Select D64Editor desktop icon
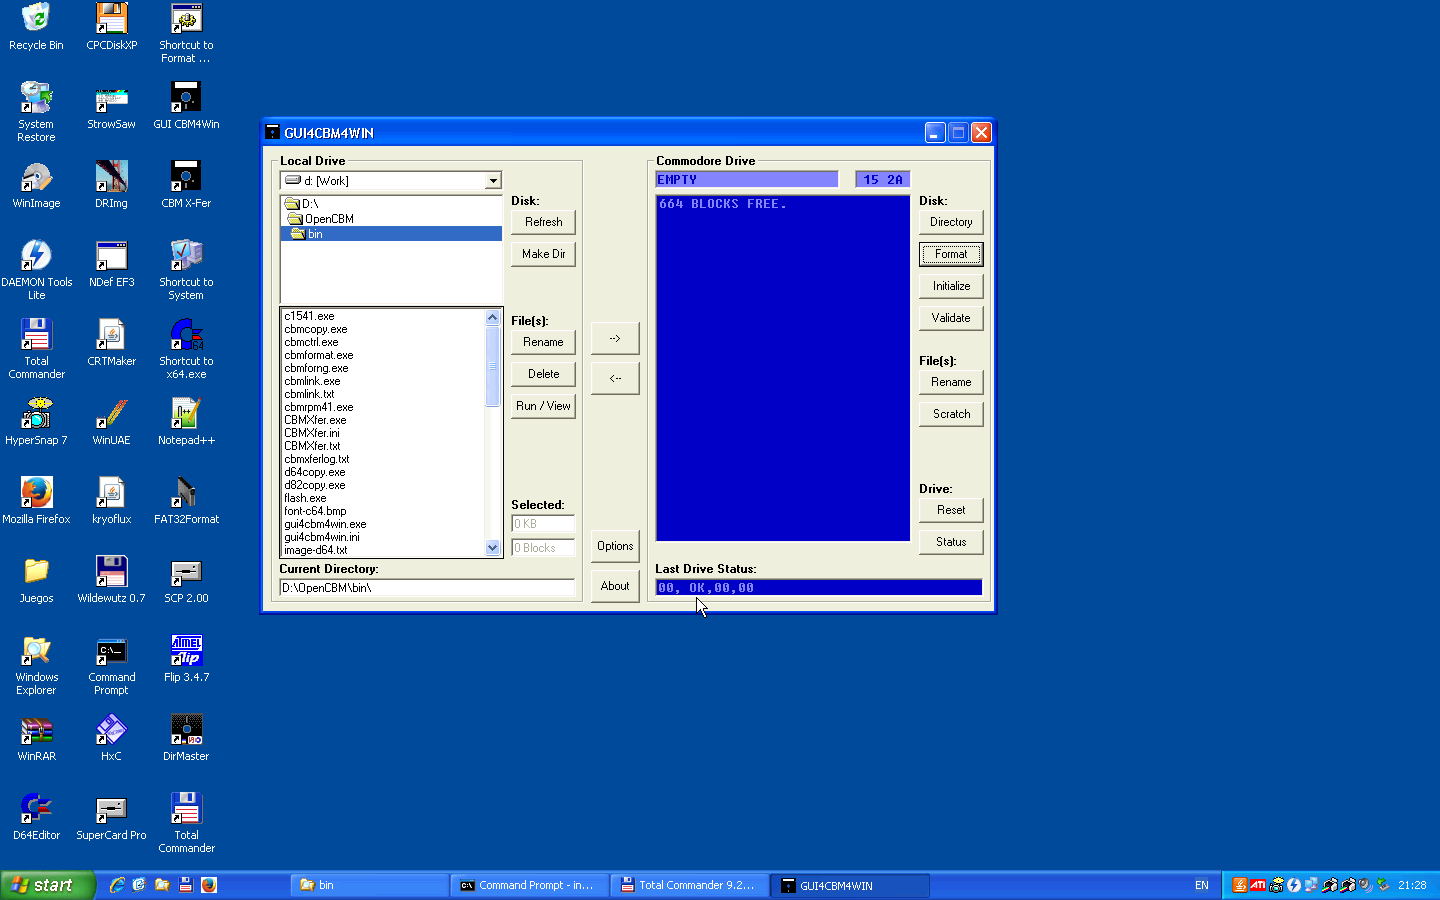This screenshot has width=1440, height=900. click(36, 817)
